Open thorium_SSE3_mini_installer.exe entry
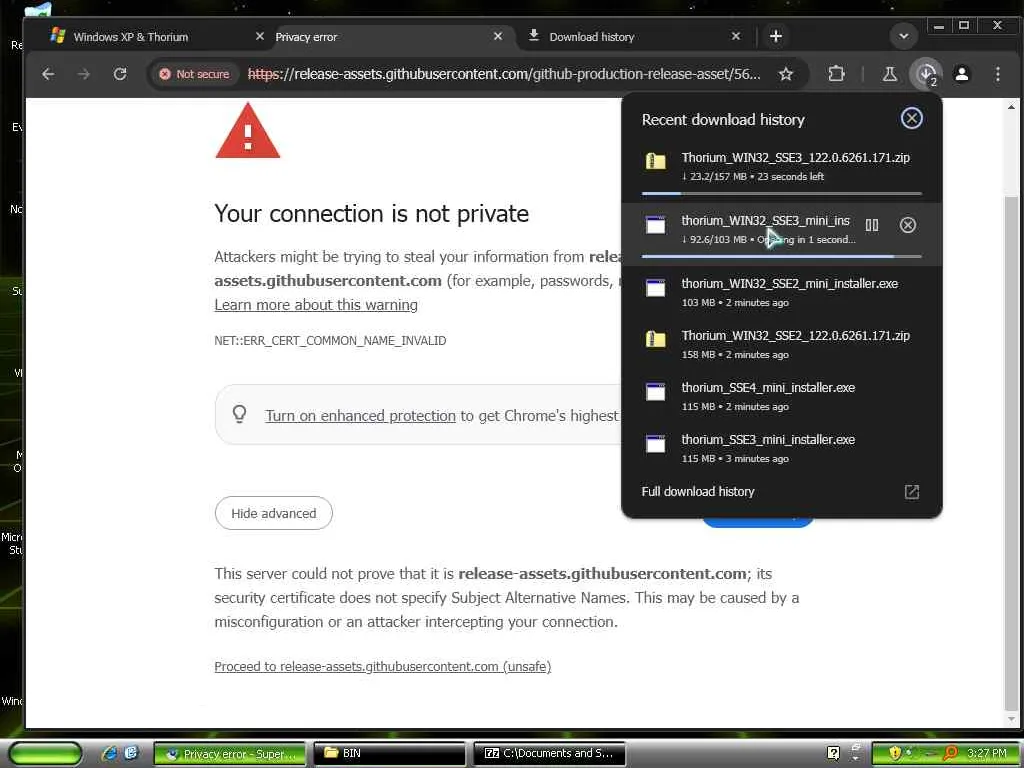The image size is (1024, 768). click(x=782, y=448)
